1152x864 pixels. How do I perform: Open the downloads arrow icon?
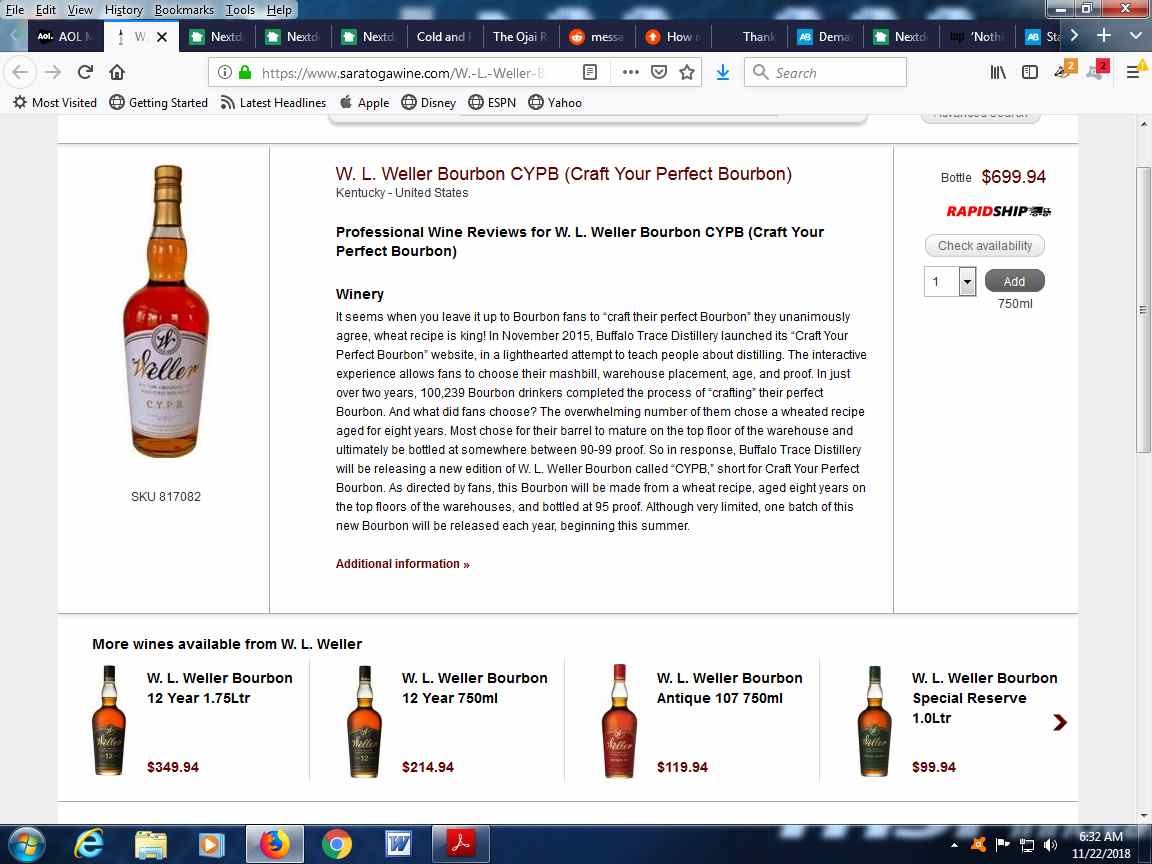(x=723, y=72)
